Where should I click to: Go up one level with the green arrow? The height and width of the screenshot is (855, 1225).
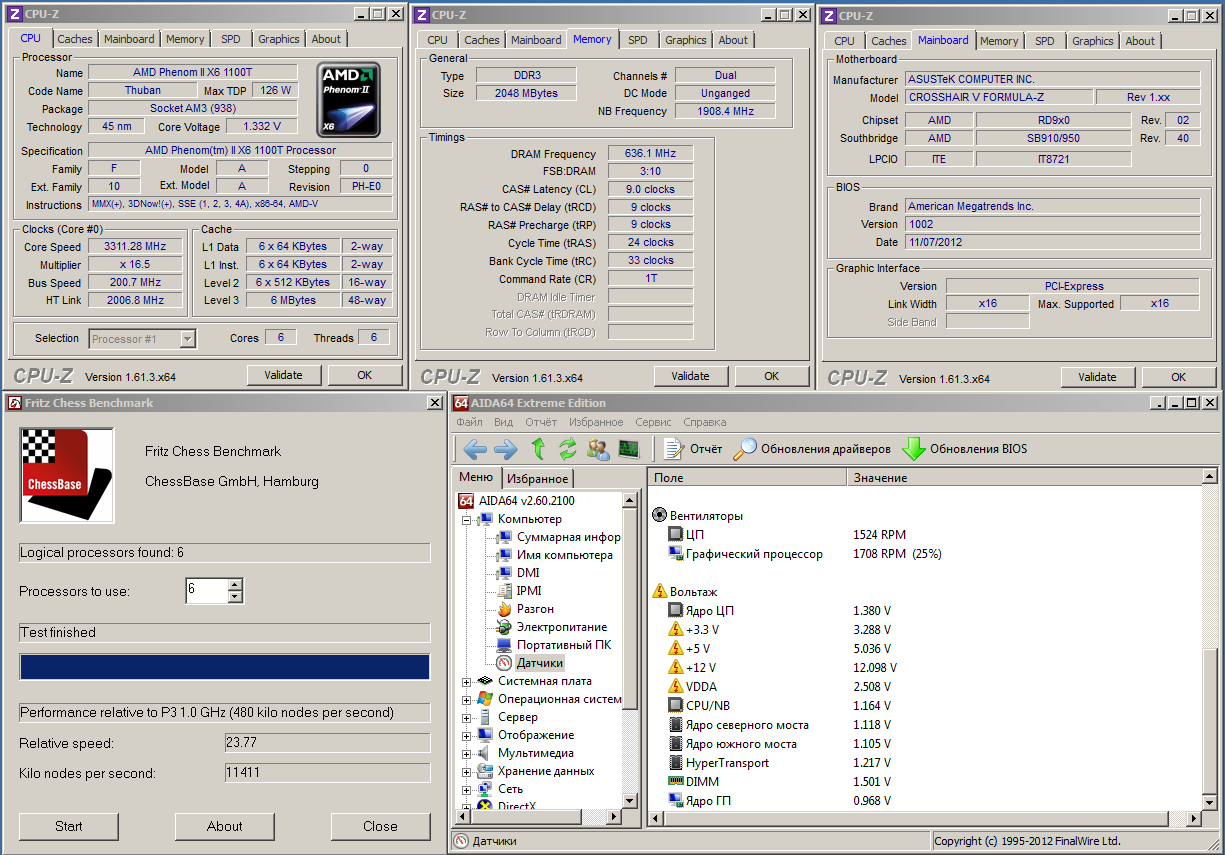pyautogui.click(x=538, y=449)
